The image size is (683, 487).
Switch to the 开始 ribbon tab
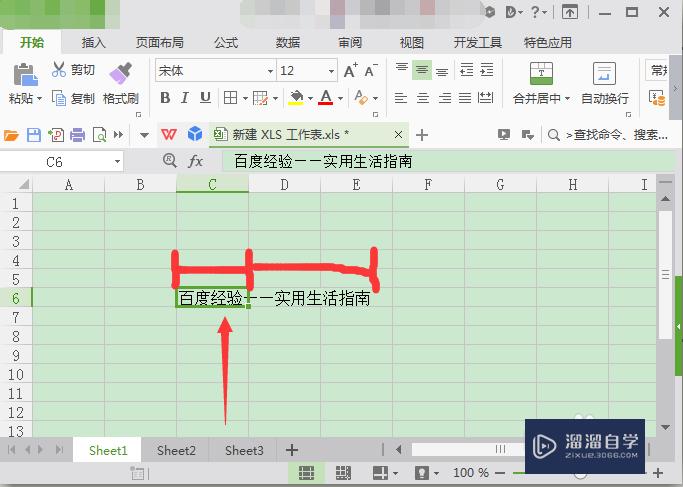pyautogui.click(x=32, y=43)
